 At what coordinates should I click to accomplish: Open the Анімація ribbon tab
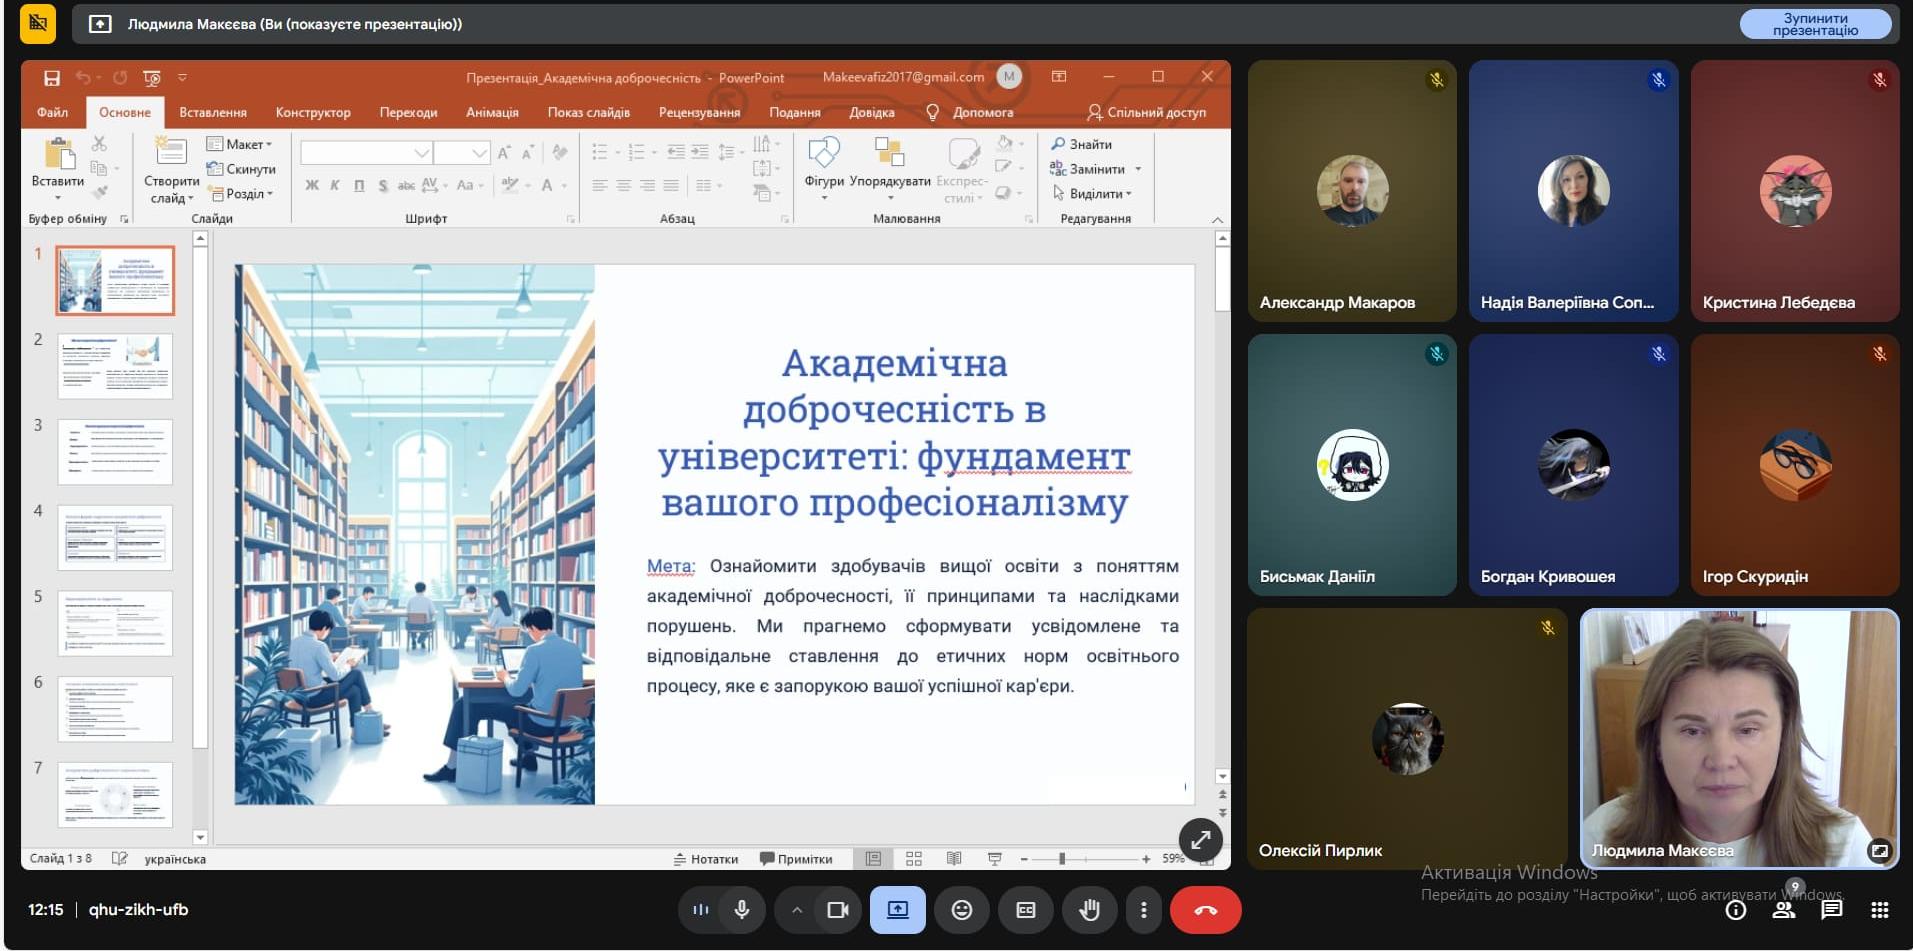click(x=492, y=112)
